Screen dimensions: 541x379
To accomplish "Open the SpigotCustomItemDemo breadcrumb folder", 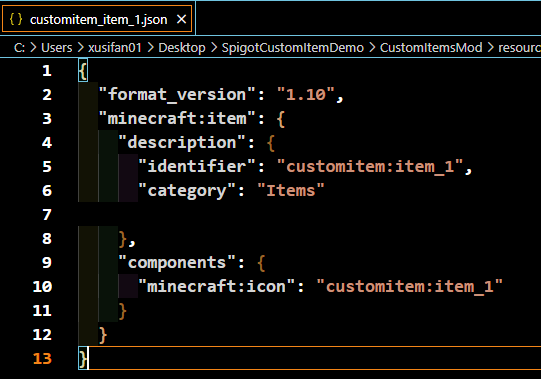I will click(293, 47).
